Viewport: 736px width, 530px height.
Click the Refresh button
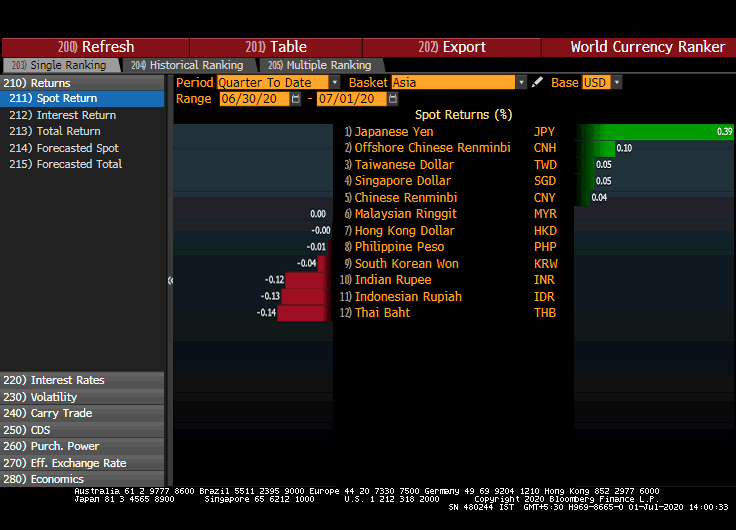pos(96,47)
